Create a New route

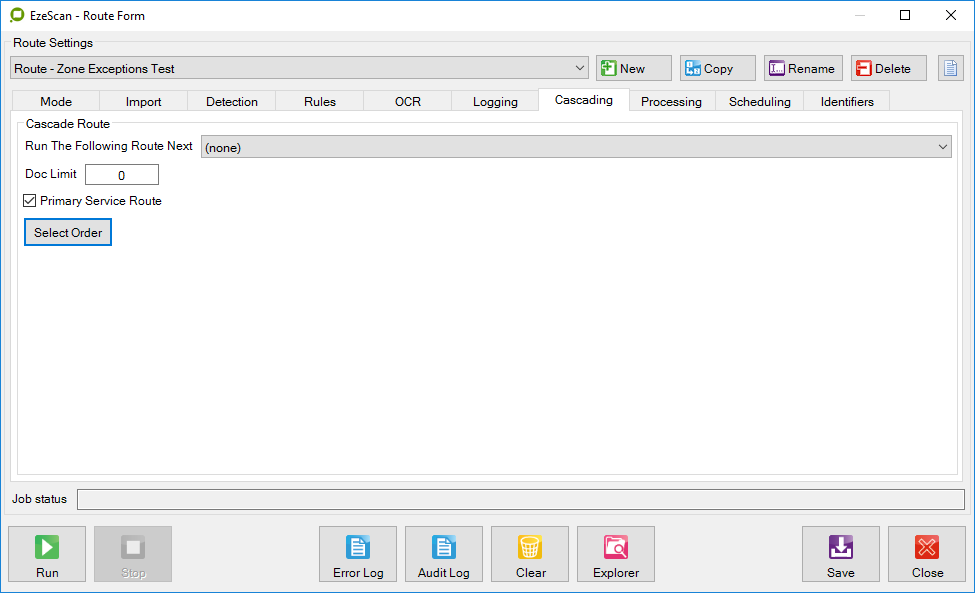[634, 68]
